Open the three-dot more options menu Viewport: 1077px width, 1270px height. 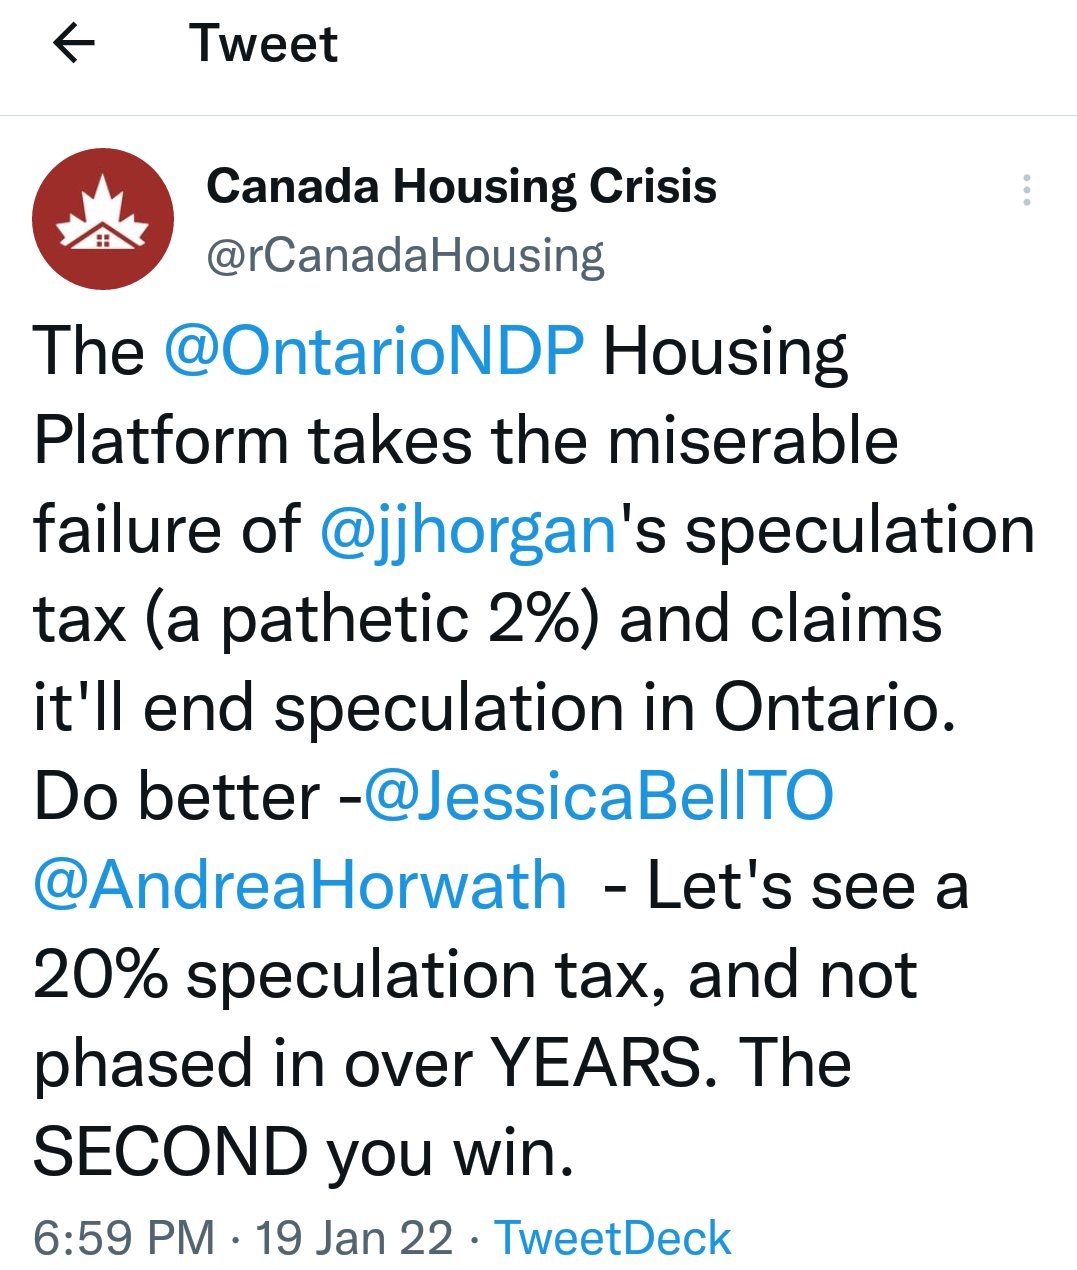1026,190
